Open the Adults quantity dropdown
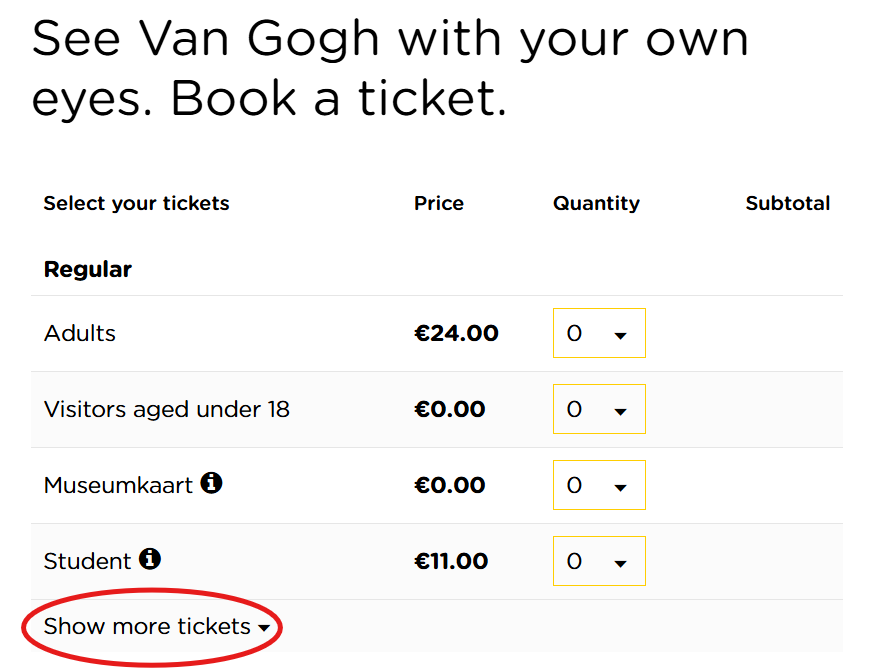This screenshot has height=669, width=870. tap(599, 333)
